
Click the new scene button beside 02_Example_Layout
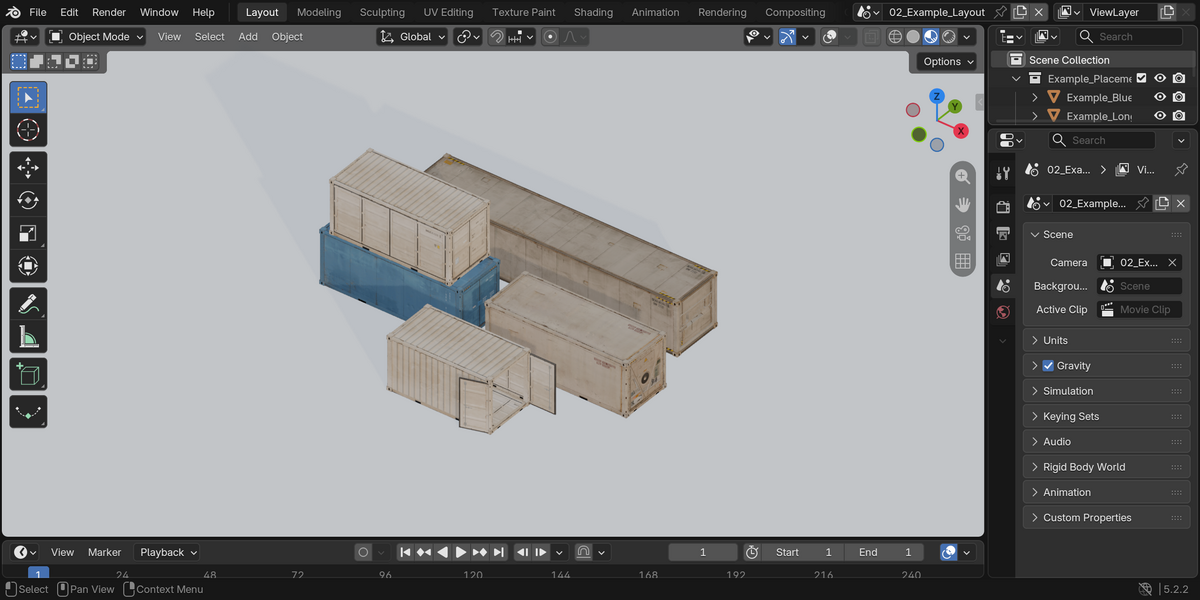(x=1019, y=12)
